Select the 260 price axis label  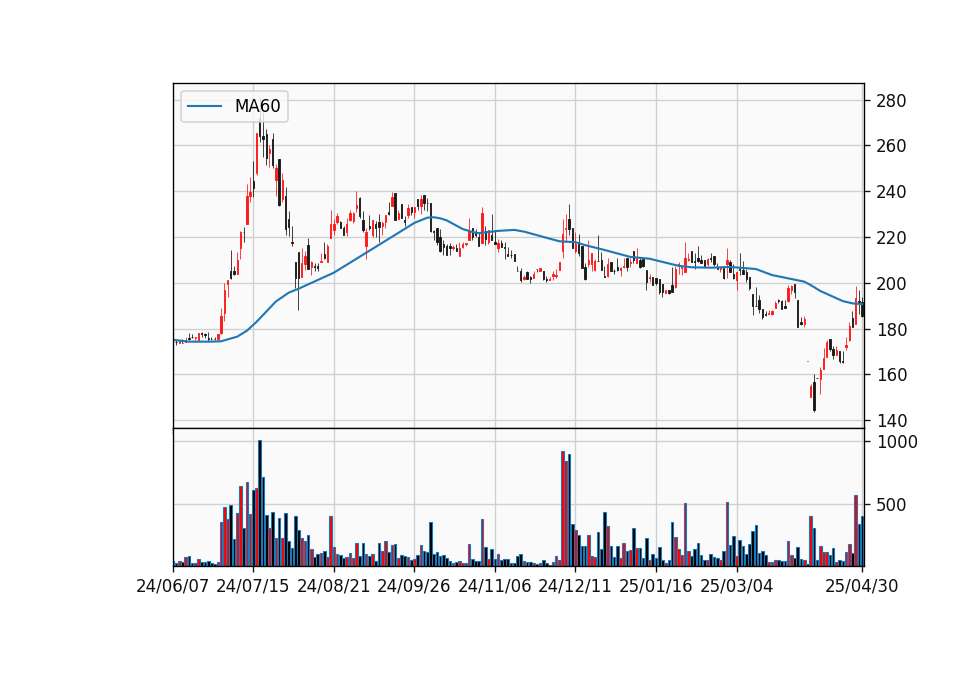(891, 146)
